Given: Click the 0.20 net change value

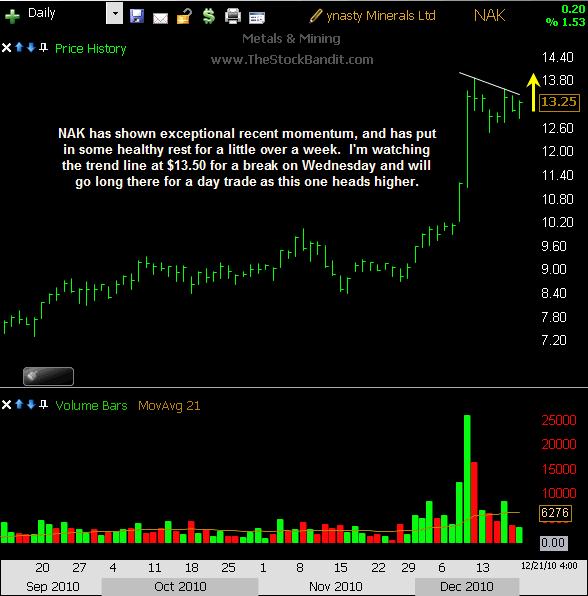Looking at the screenshot, I should [x=574, y=9].
